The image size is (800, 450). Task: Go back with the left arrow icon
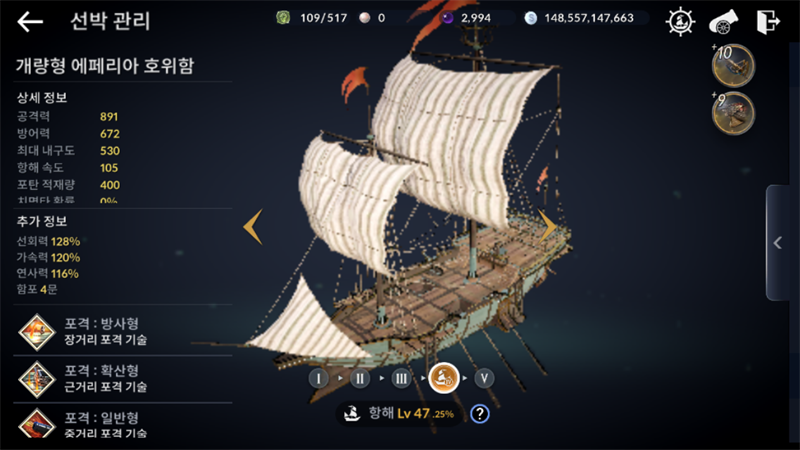(x=30, y=21)
